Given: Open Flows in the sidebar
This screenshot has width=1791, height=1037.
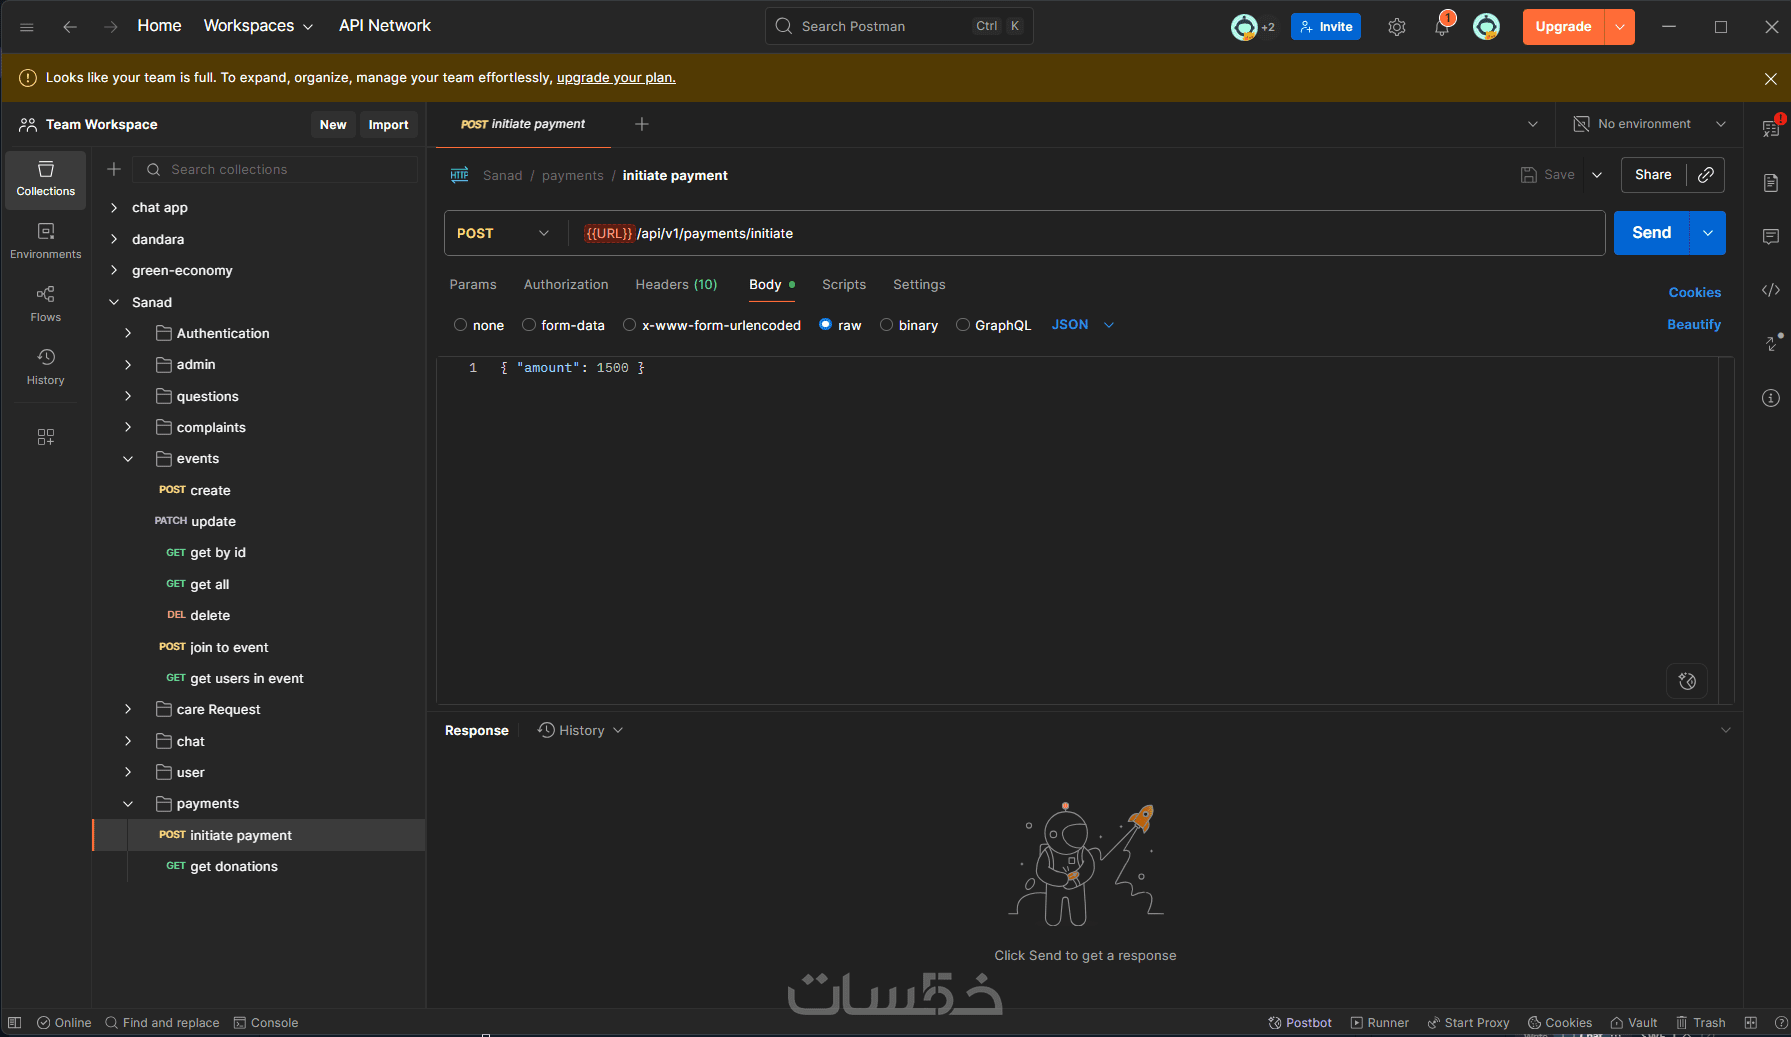Looking at the screenshot, I should [46, 305].
